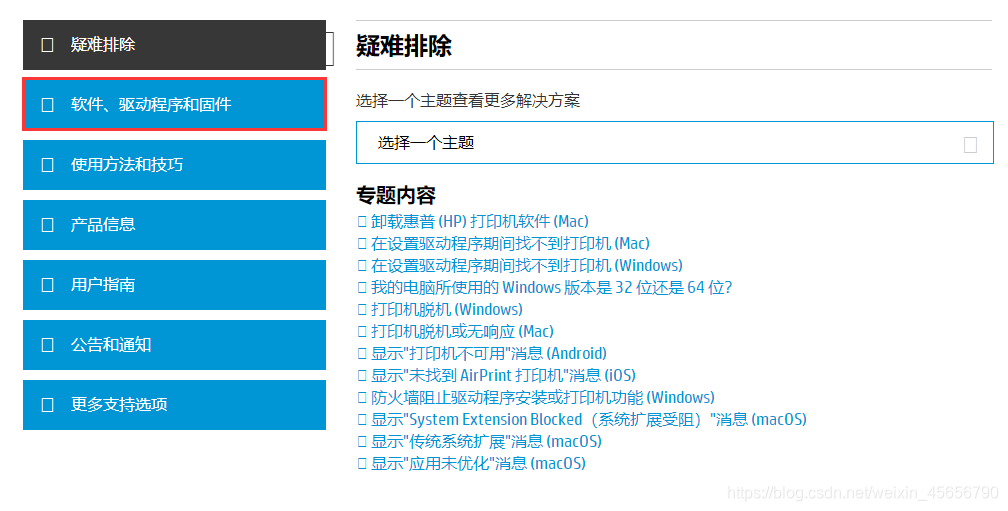The height and width of the screenshot is (511, 1008).
Task: Open link about Windows 32 位还是 64 位
Action: click(x=552, y=287)
